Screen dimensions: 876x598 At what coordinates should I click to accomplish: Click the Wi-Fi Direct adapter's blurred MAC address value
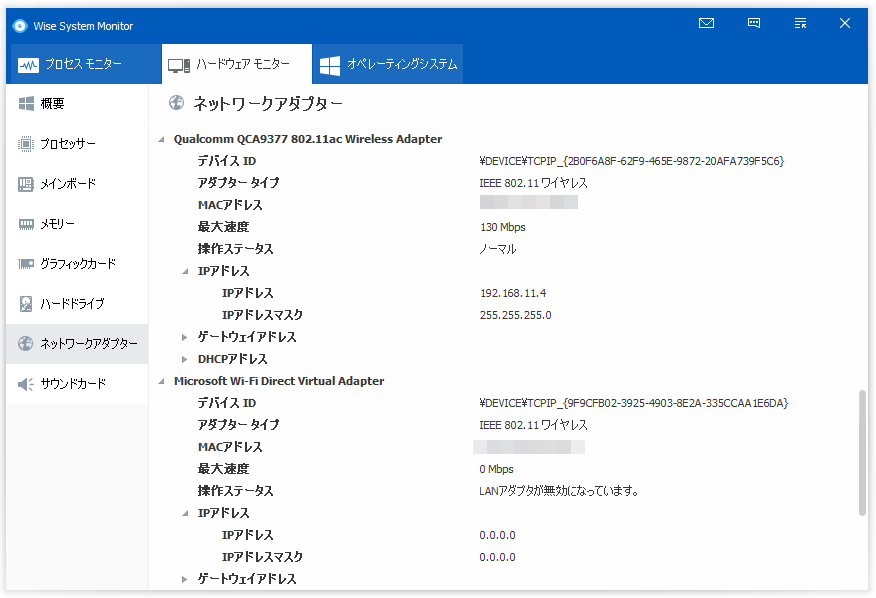[x=529, y=447]
